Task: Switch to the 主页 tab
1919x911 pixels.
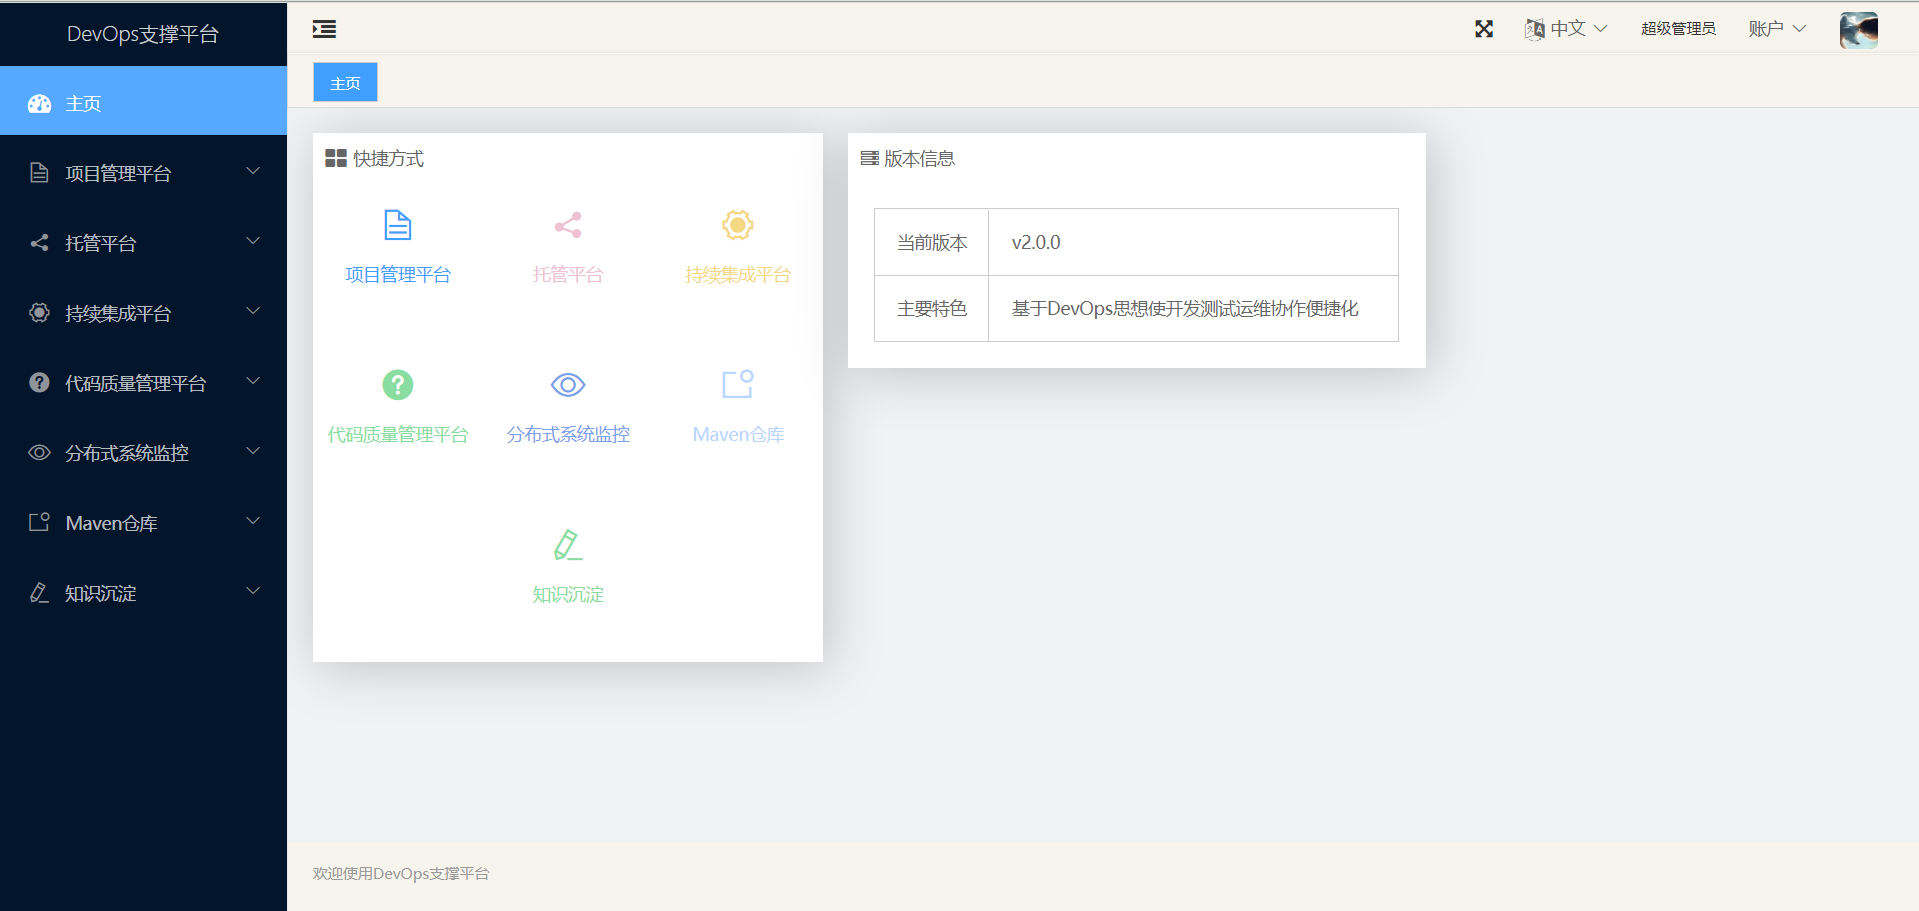Action: coord(345,83)
